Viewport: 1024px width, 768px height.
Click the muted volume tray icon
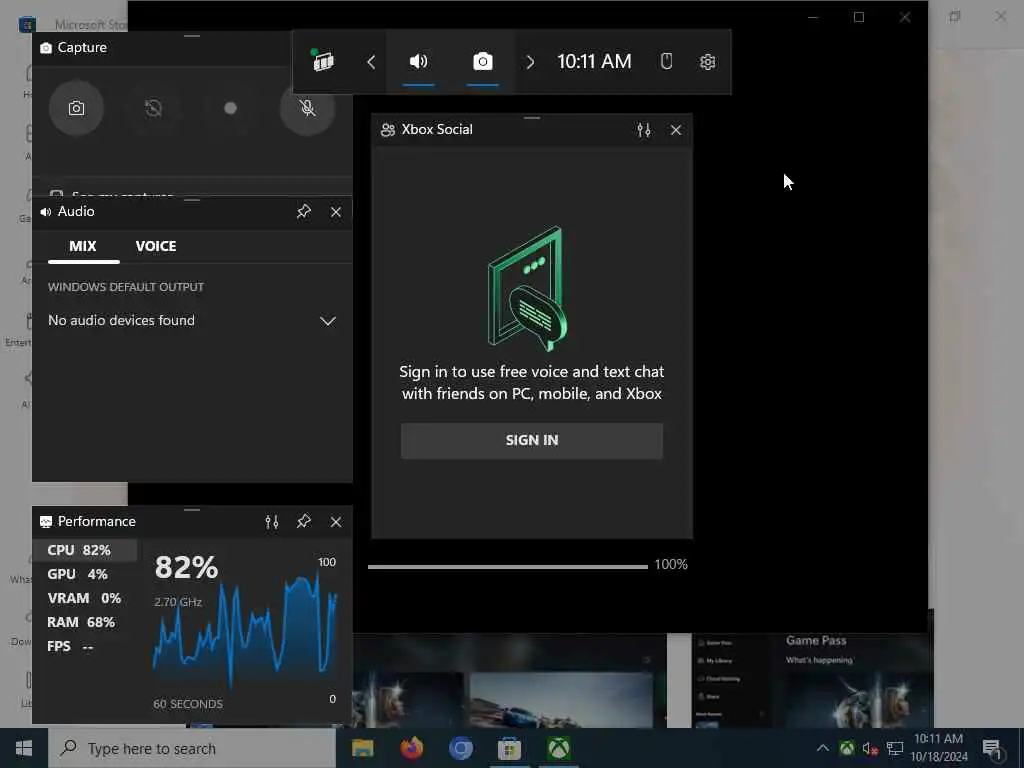point(870,748)
